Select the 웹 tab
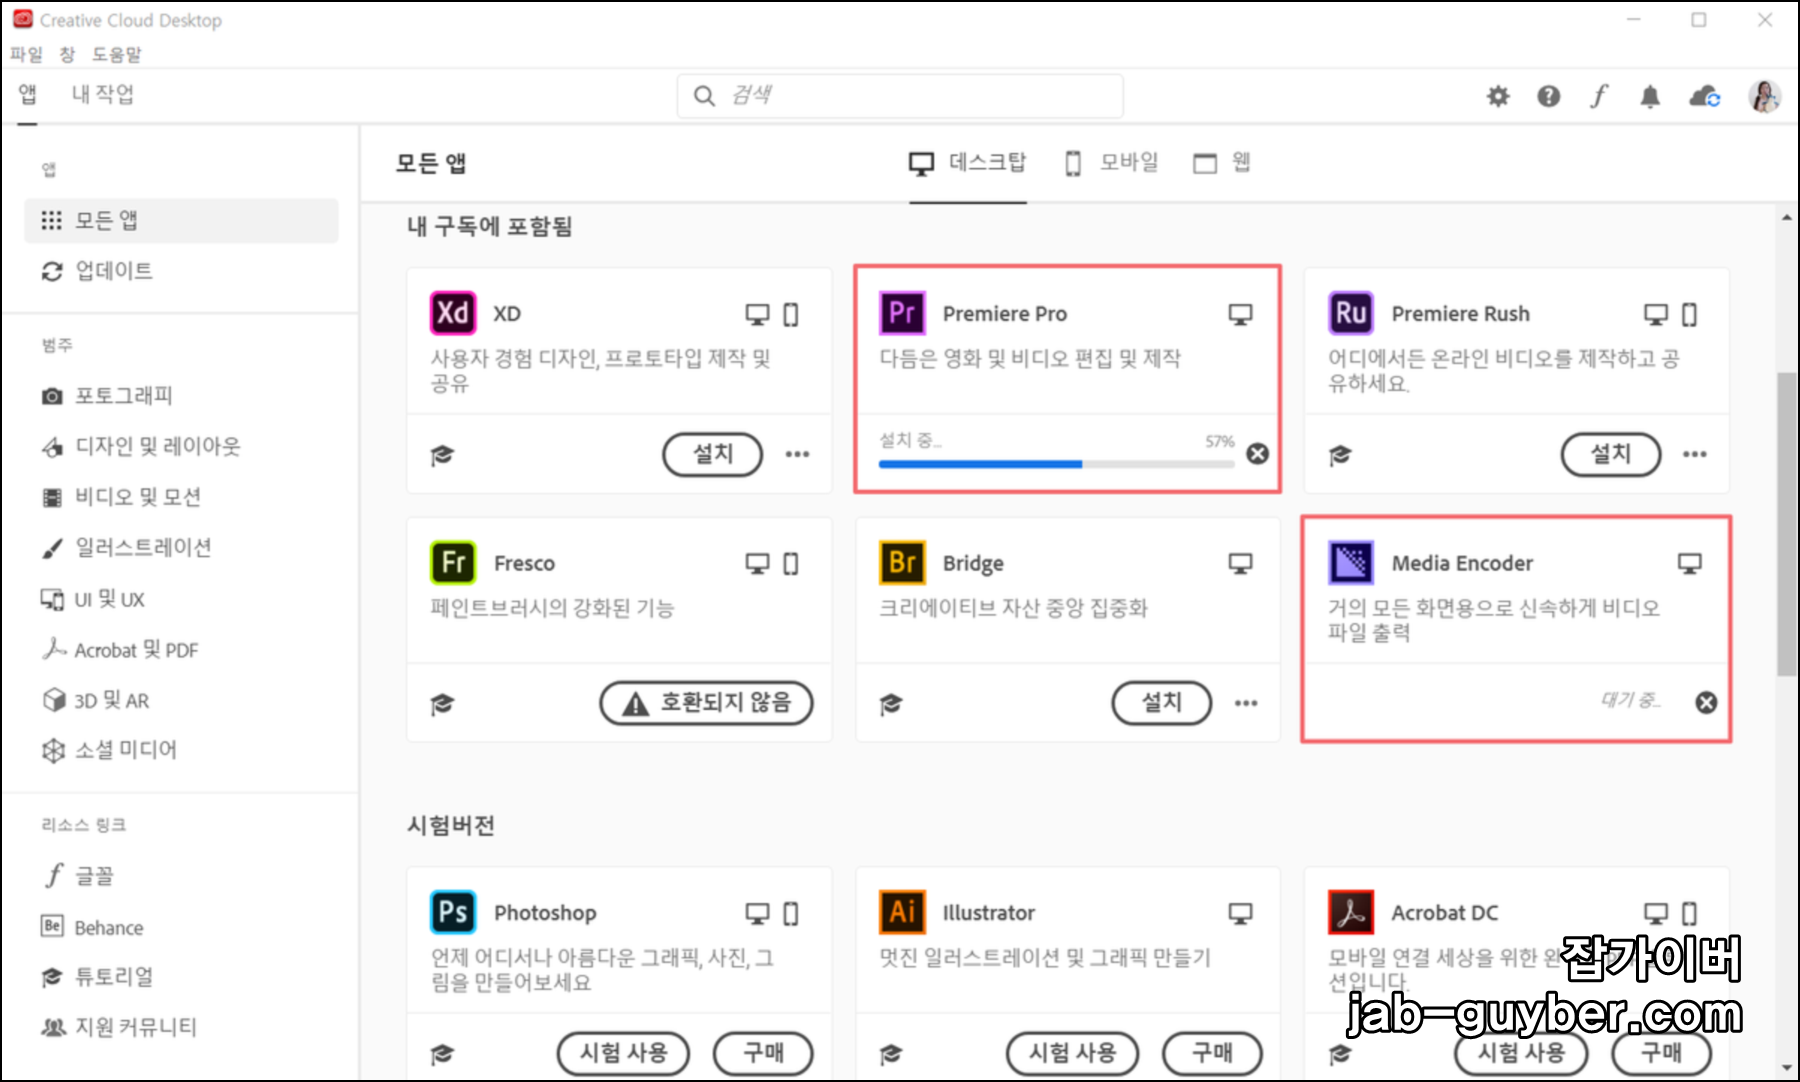This screenshot has height=1082, width=1800. click(1222, 163)
